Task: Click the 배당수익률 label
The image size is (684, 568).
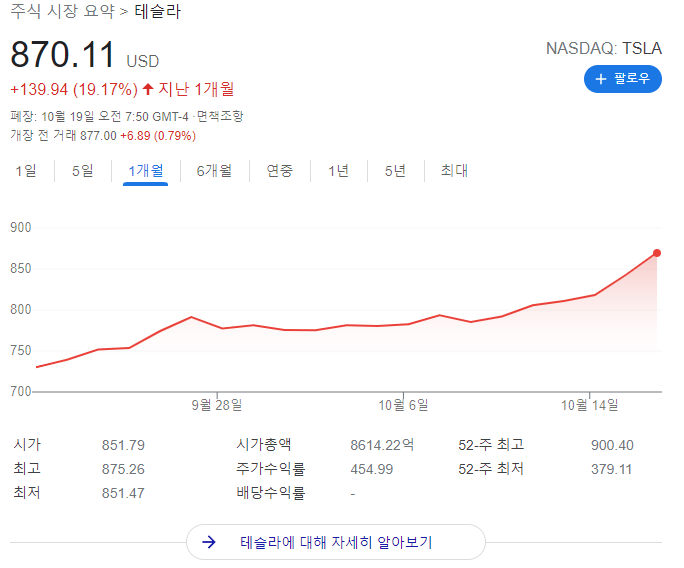Action: coord(271,493)
